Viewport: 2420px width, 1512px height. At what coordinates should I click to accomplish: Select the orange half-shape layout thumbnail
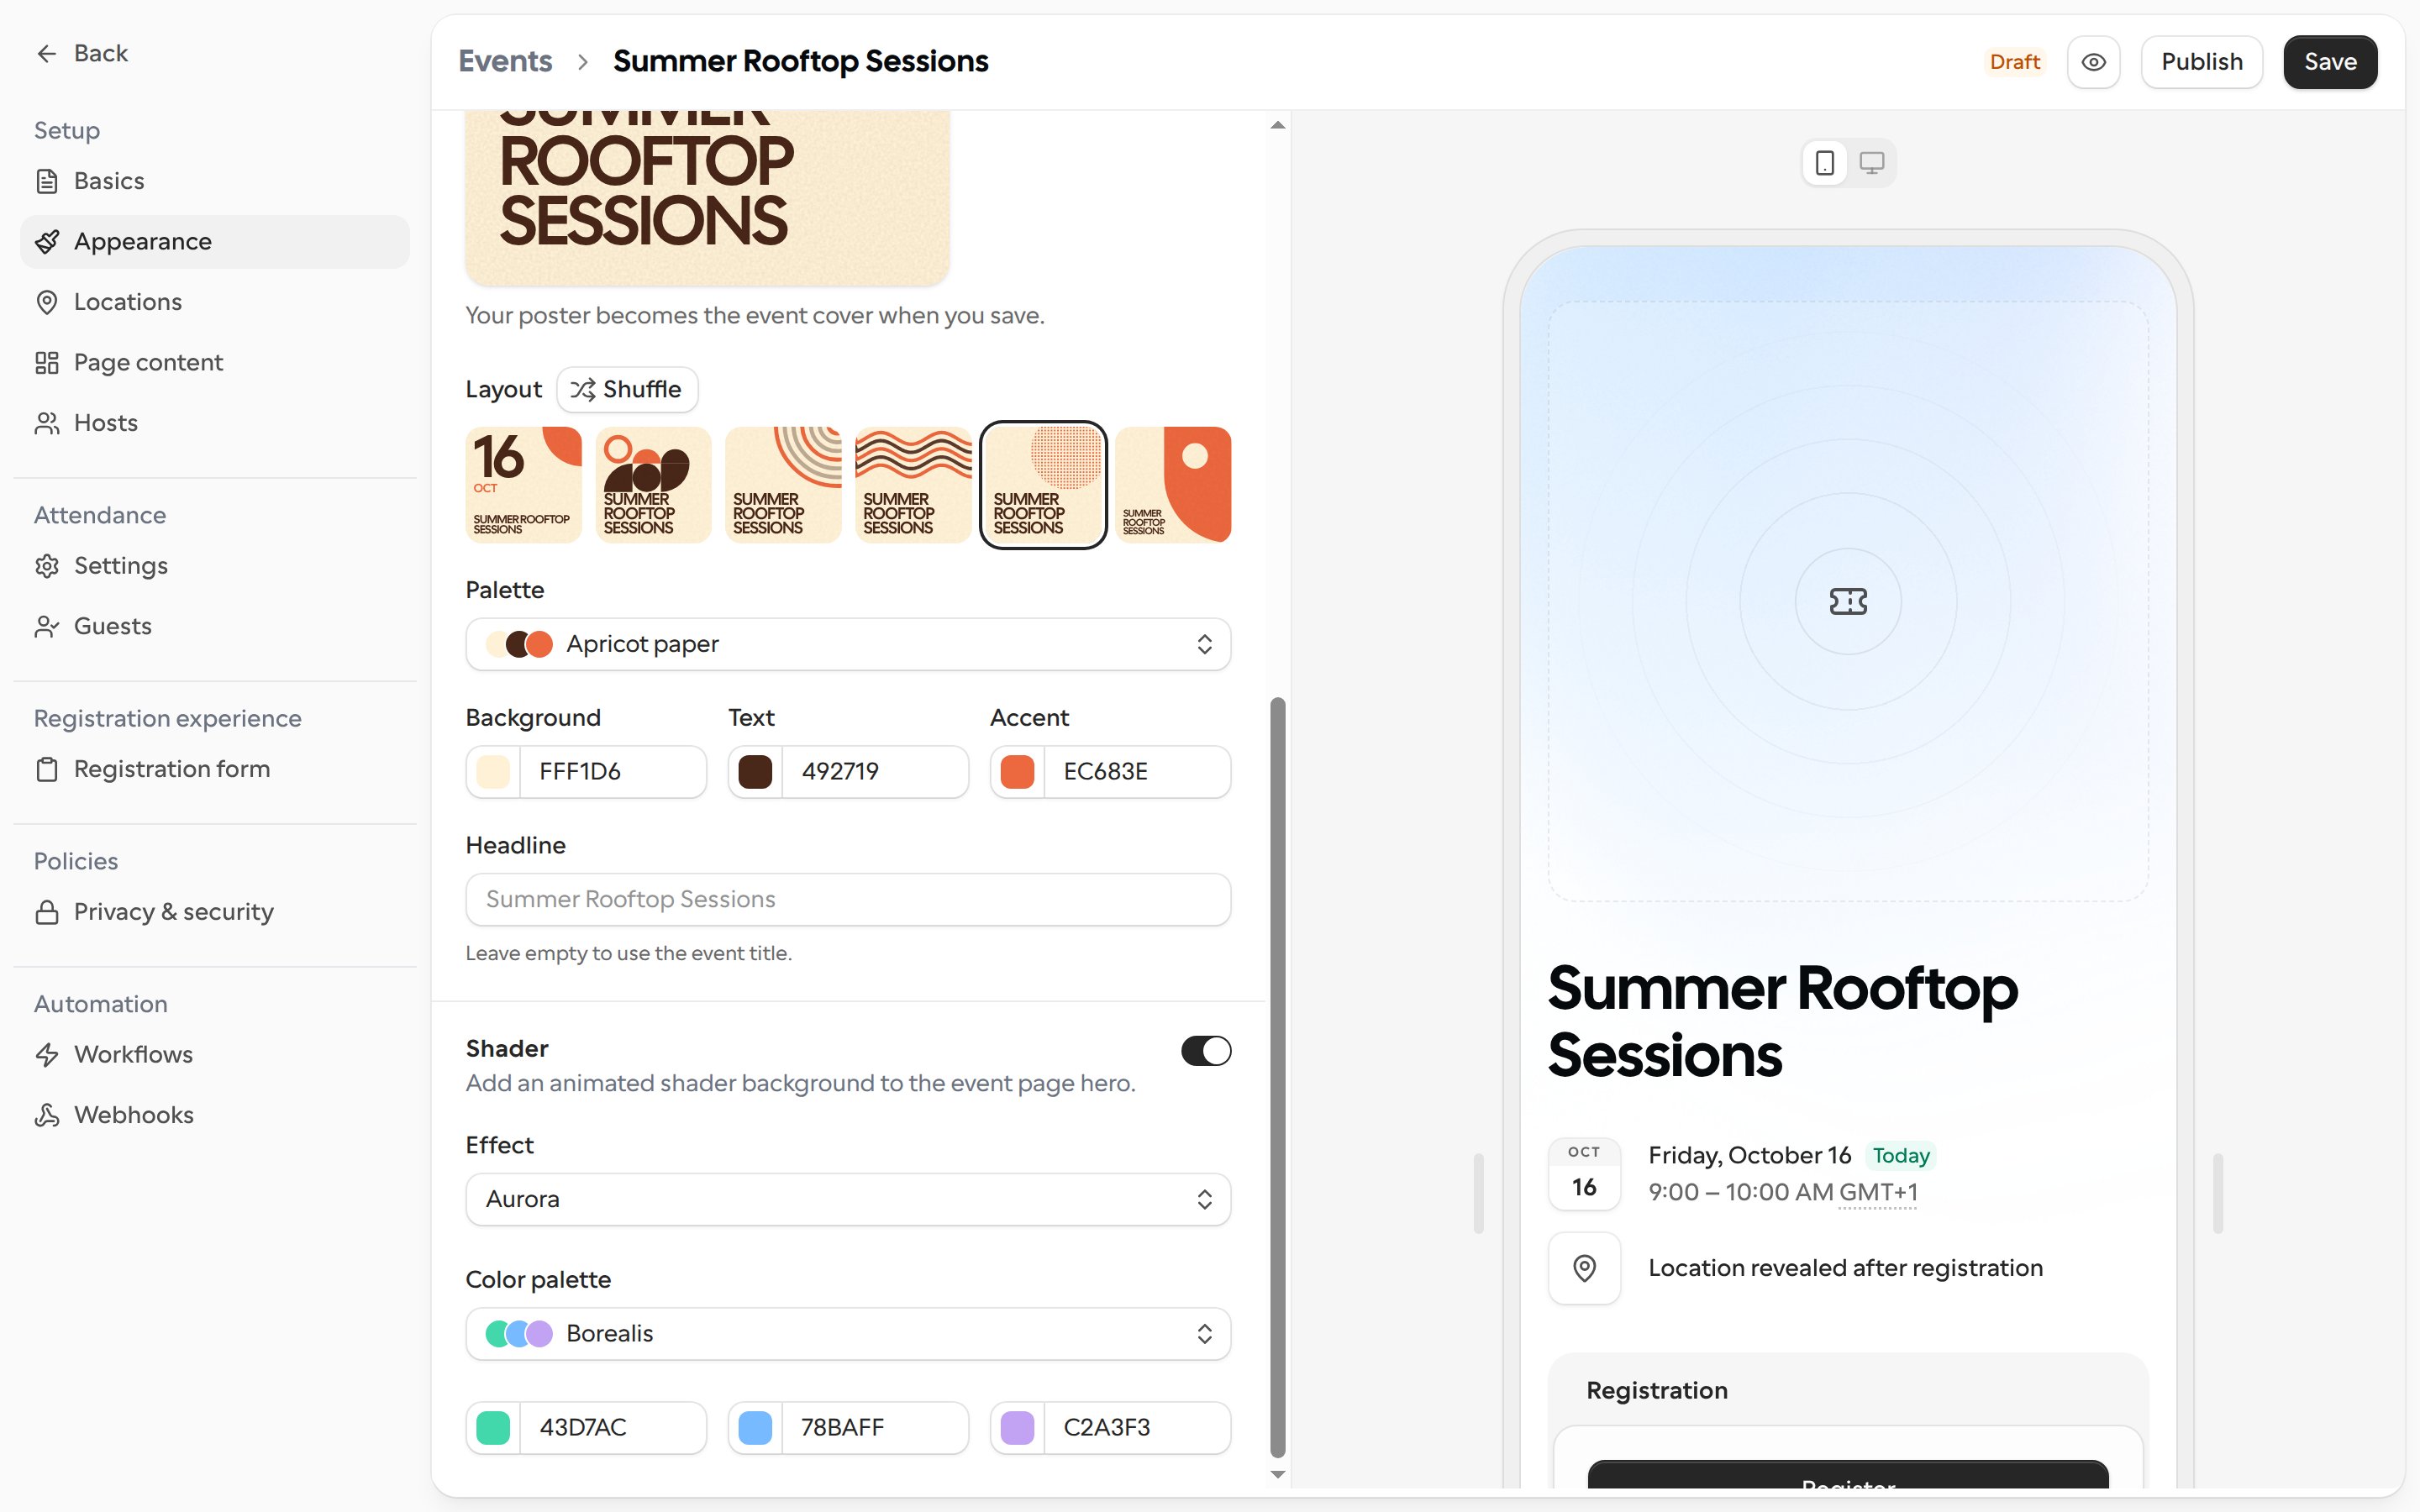(x=1173, y=485)
